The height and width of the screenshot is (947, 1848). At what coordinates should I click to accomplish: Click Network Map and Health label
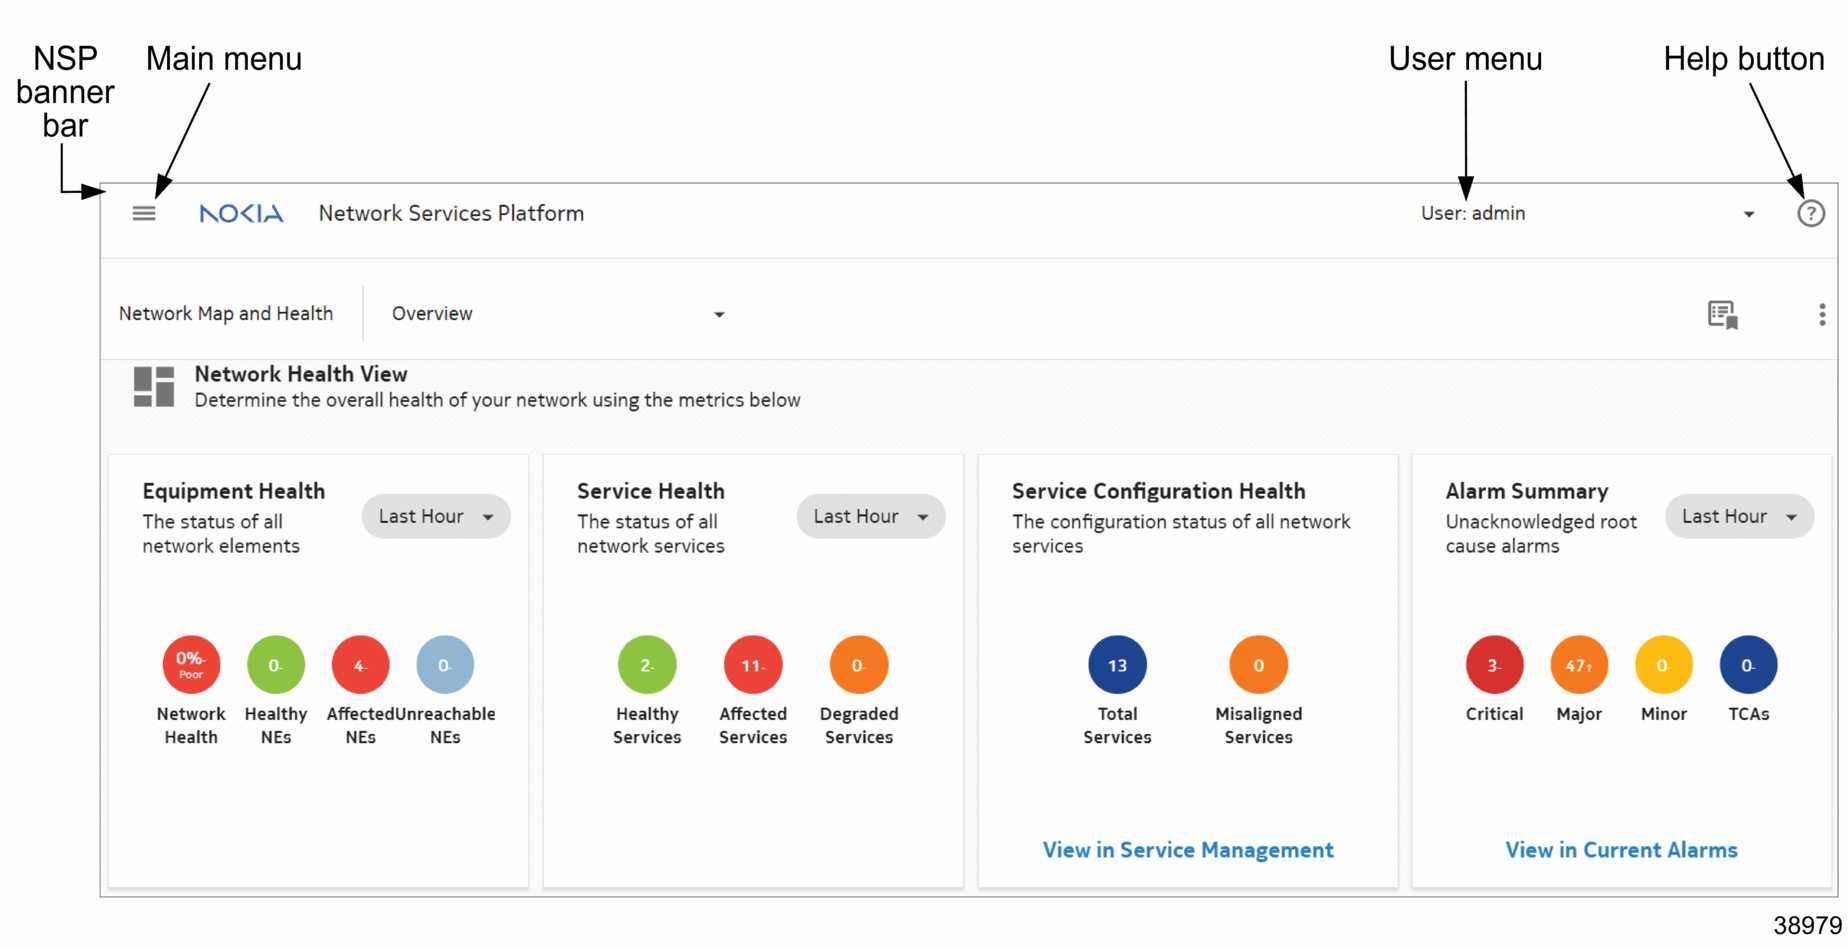226,313
